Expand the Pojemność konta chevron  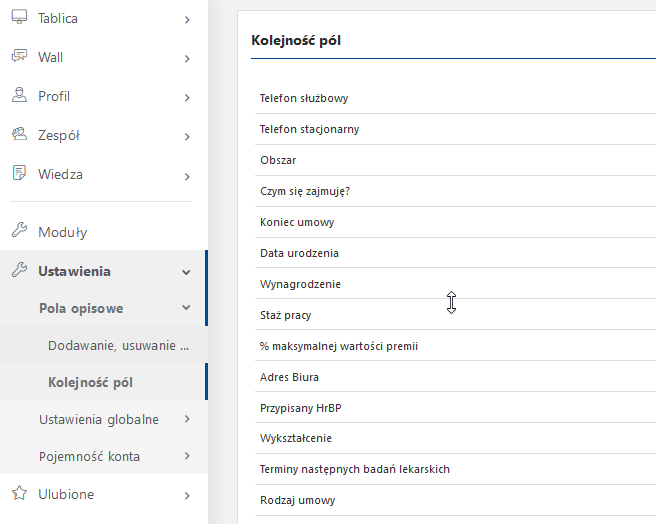[187, 456]
